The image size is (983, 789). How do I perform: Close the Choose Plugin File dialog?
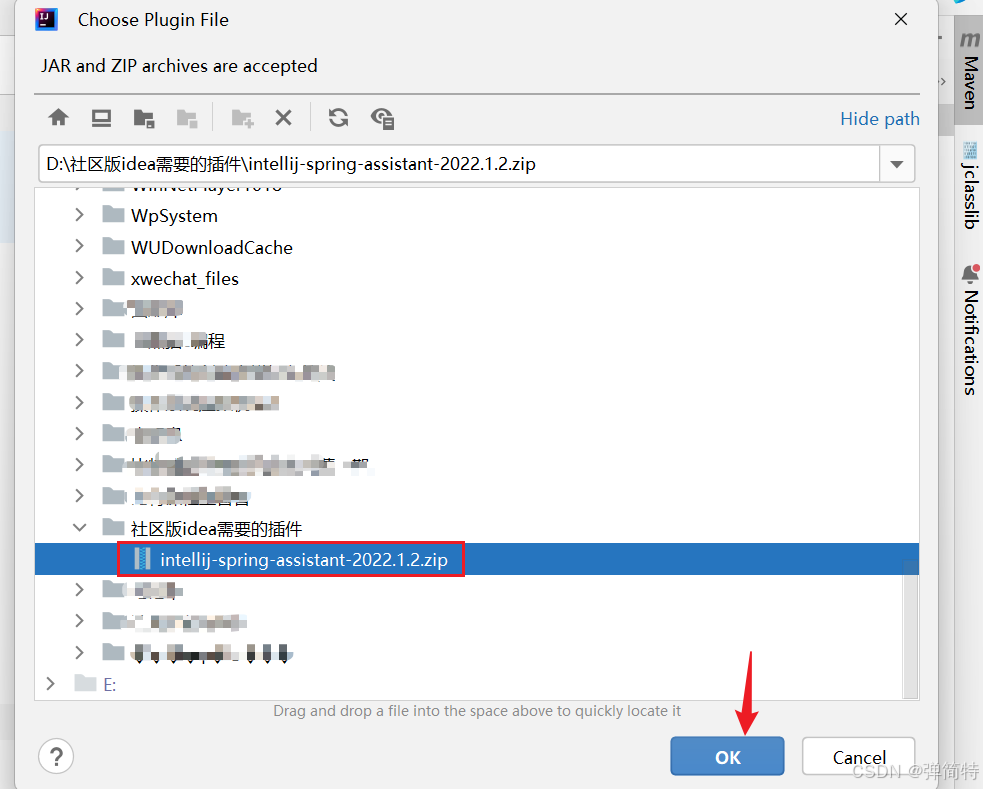901,19
